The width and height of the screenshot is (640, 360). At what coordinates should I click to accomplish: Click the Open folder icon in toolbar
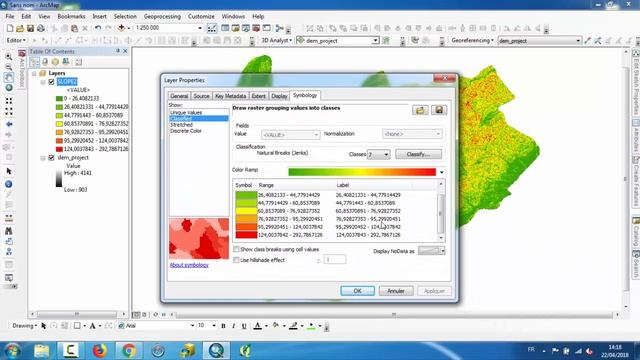point(20,28)
